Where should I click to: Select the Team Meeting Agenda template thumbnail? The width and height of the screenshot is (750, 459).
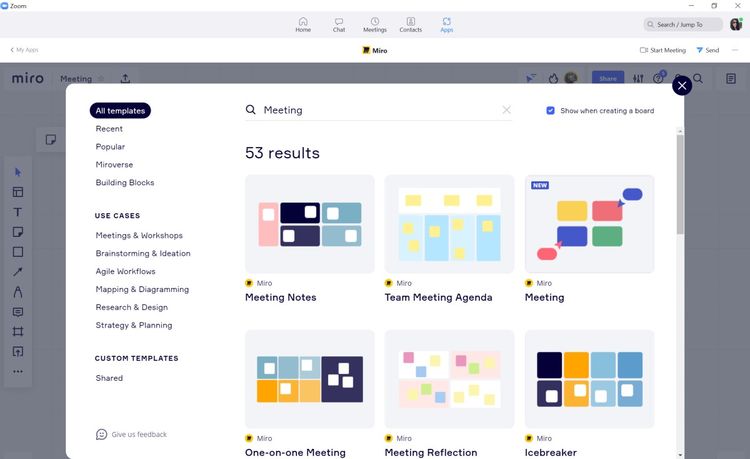click(449, 224)
